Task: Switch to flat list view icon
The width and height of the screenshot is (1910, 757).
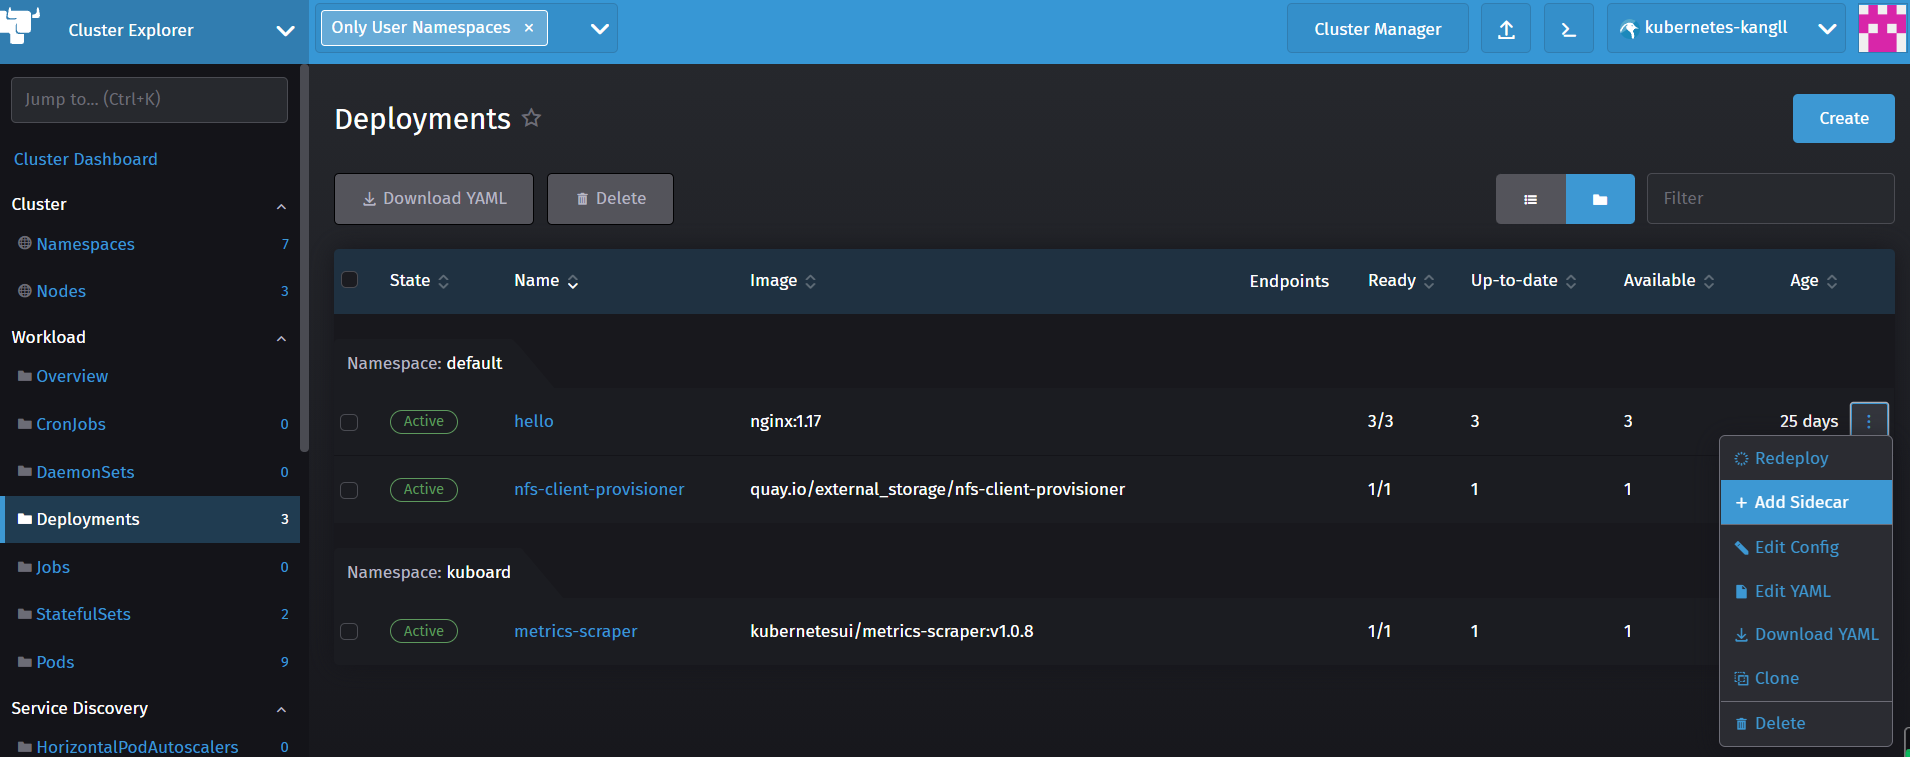Action: pos(1530,199)
